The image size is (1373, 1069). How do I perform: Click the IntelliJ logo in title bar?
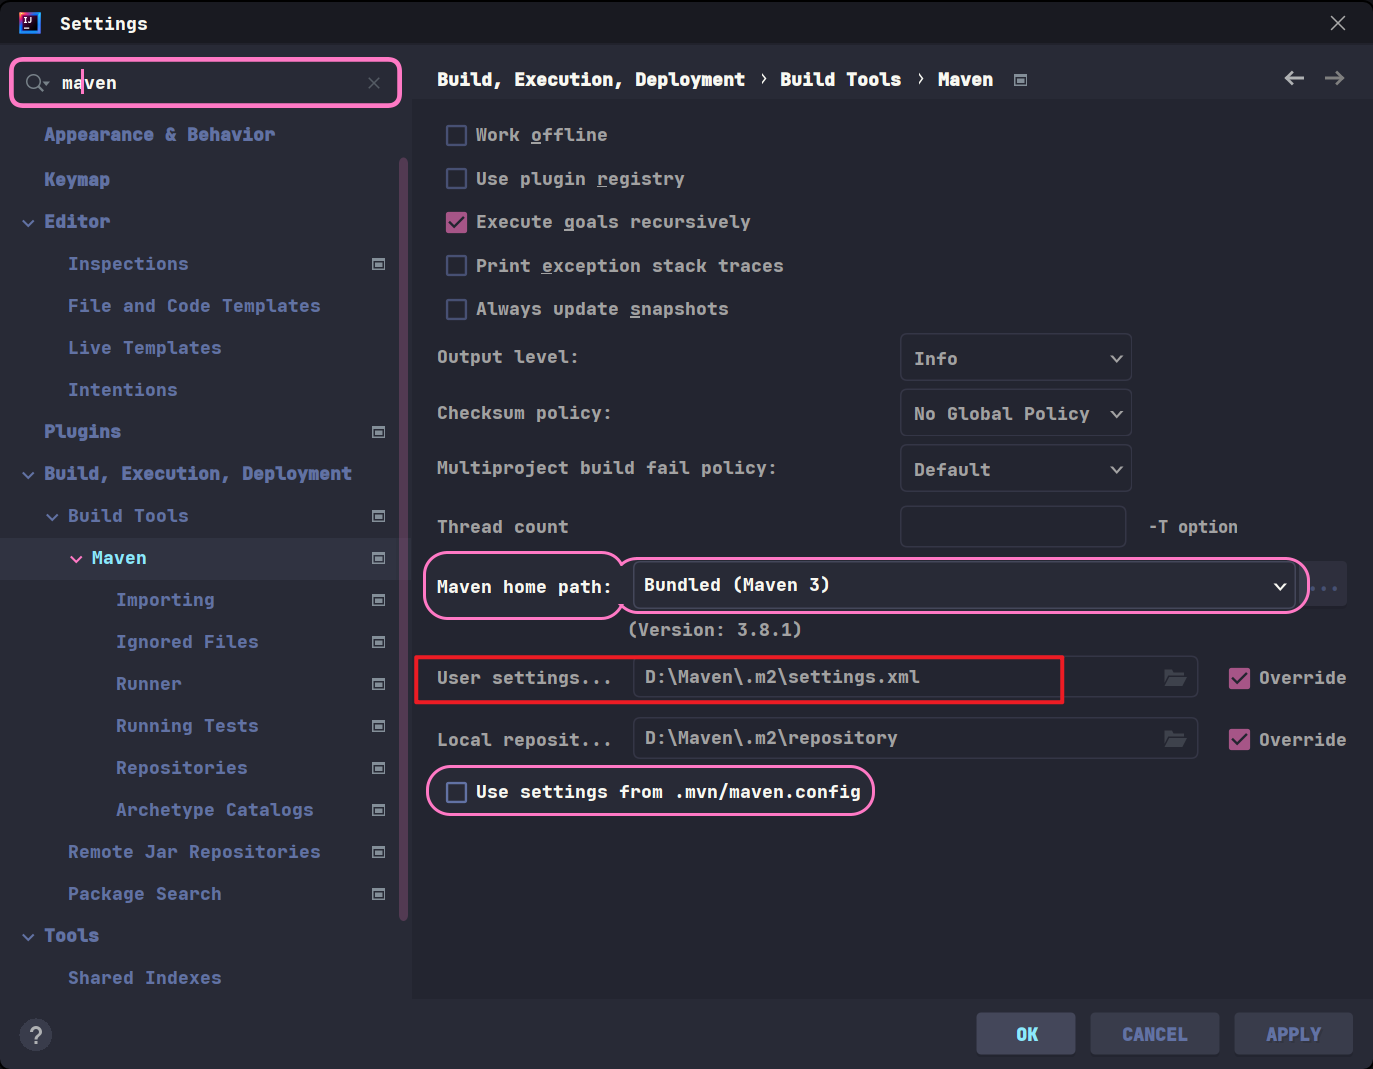pos(30,23)
